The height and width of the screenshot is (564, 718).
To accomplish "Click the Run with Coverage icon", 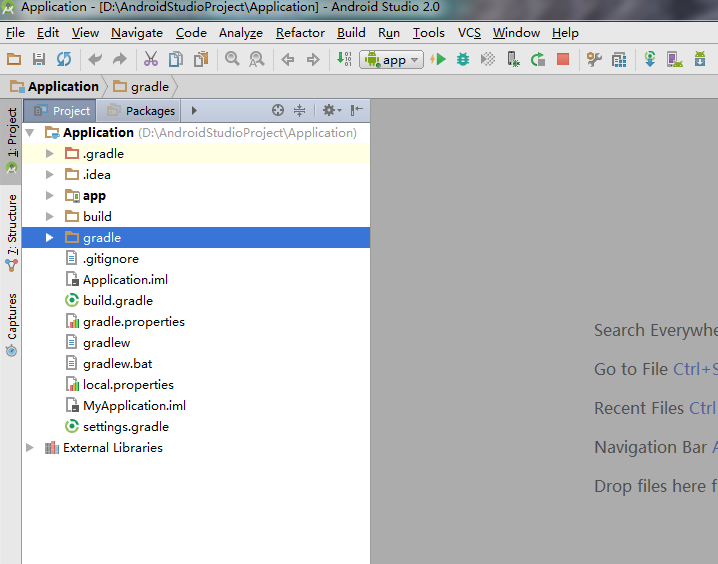I will [488, 59].
